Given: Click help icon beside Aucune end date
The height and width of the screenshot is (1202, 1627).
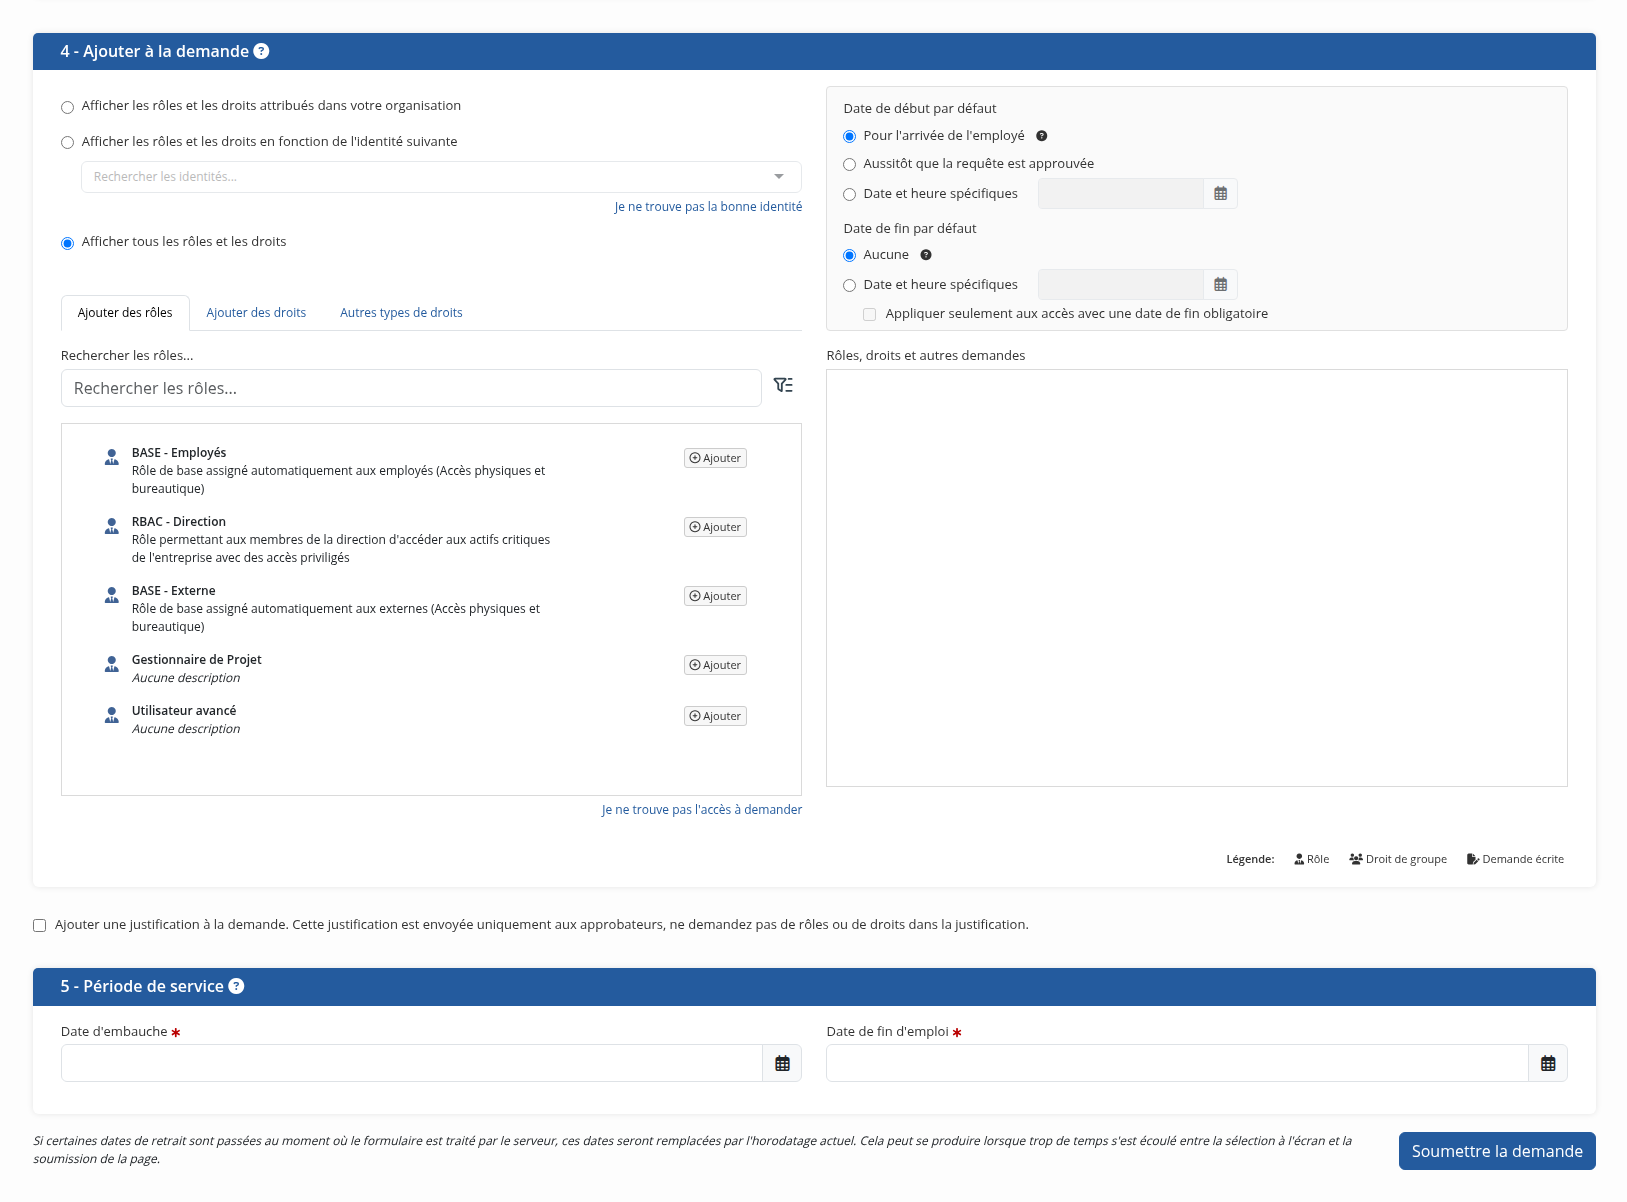Looking at the screenshot, I should tap(926, 255).
